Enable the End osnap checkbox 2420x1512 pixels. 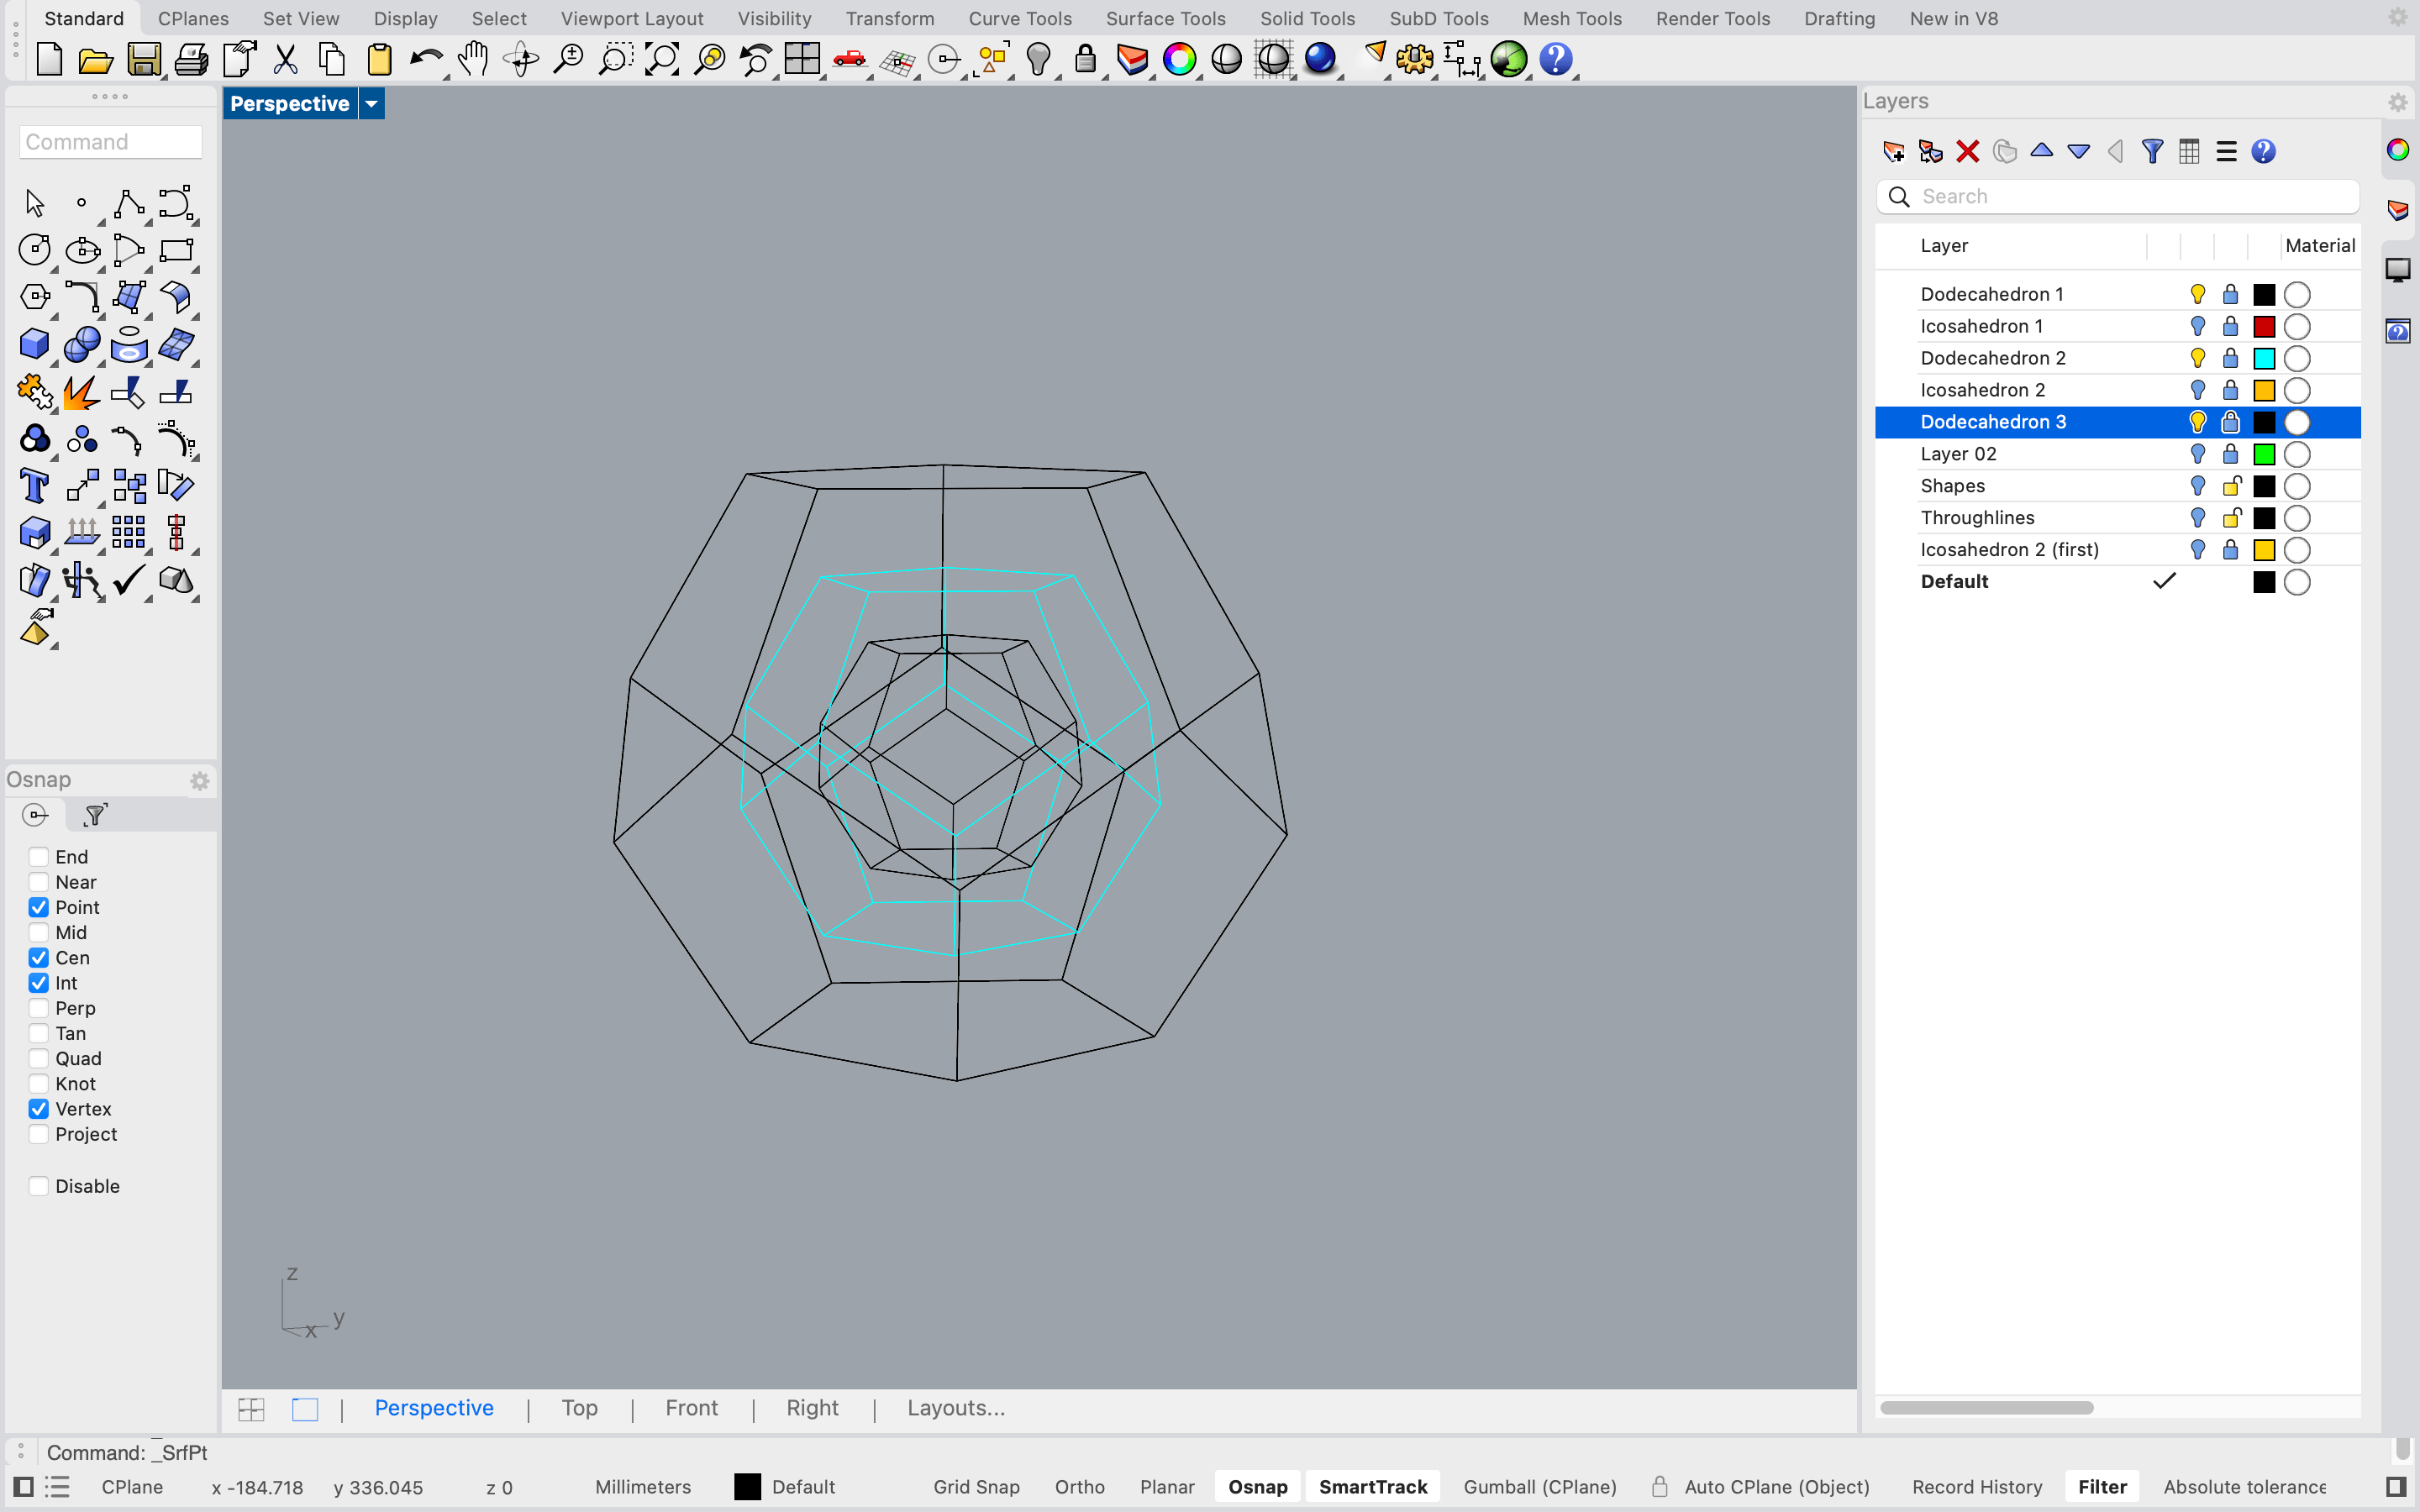pos(39,857)
